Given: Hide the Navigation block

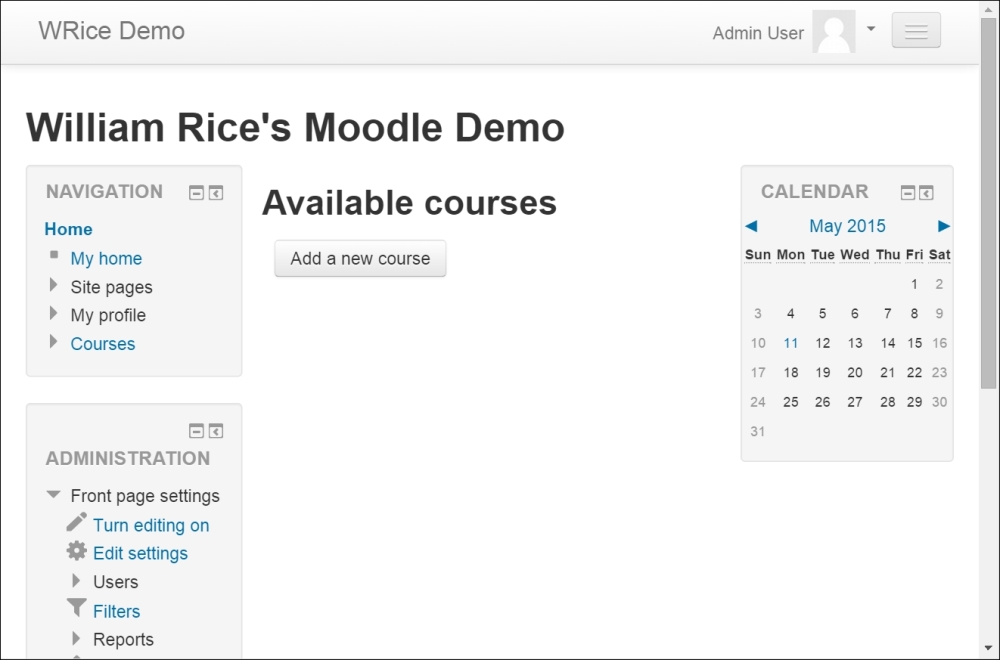Looking at the screenshot, I should click(196, 193).
